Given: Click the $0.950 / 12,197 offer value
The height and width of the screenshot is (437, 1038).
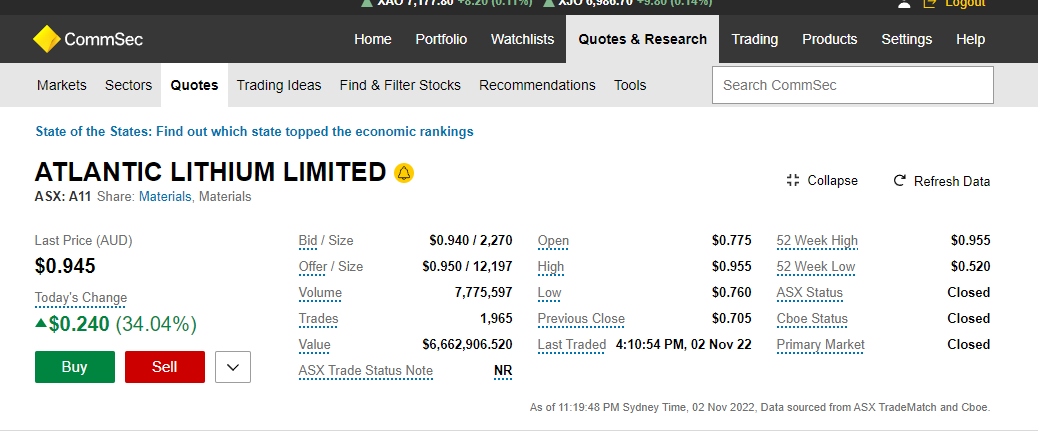Looking at the screenshot, I should 467,267.
